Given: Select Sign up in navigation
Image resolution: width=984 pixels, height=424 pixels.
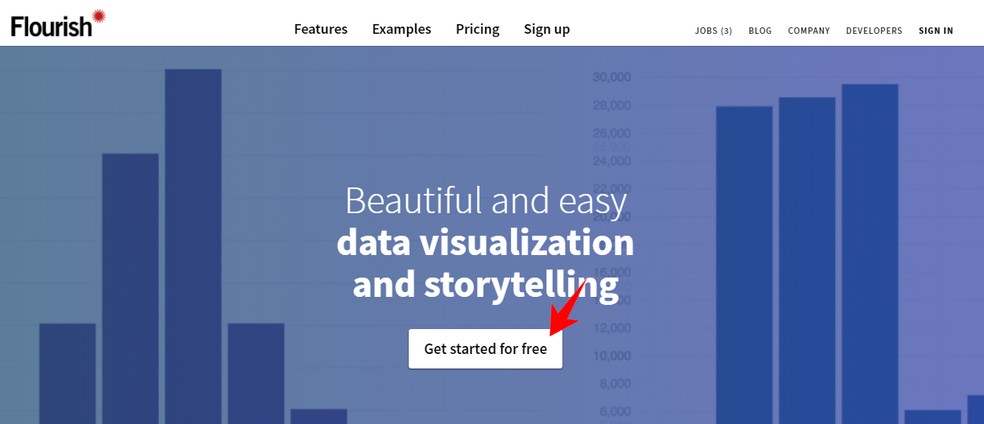Looking at the screenshot, I should (x=546, y=29).
